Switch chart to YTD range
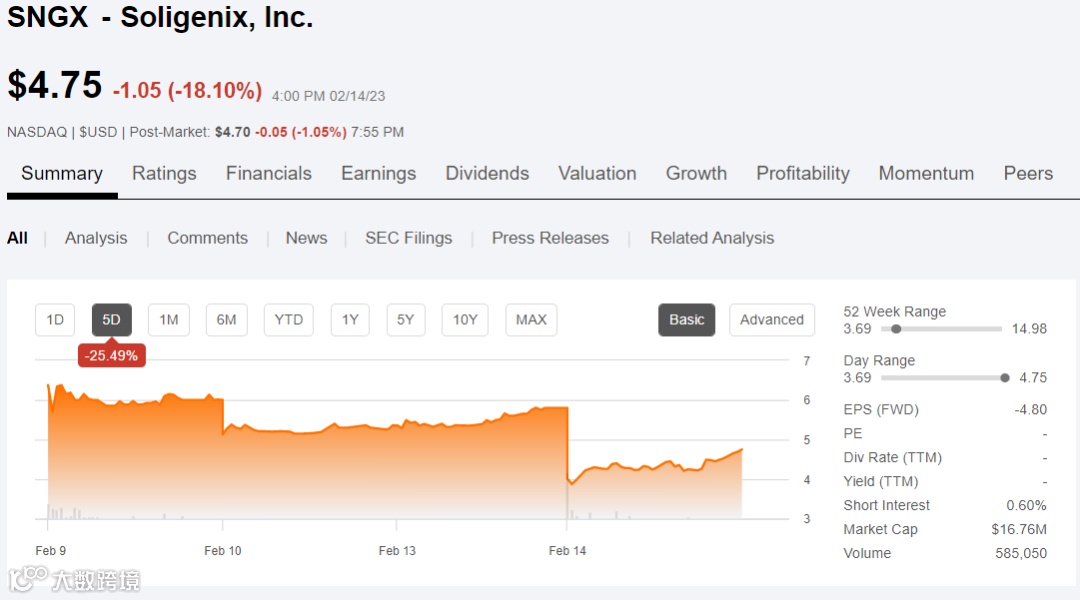 point(288,320)
